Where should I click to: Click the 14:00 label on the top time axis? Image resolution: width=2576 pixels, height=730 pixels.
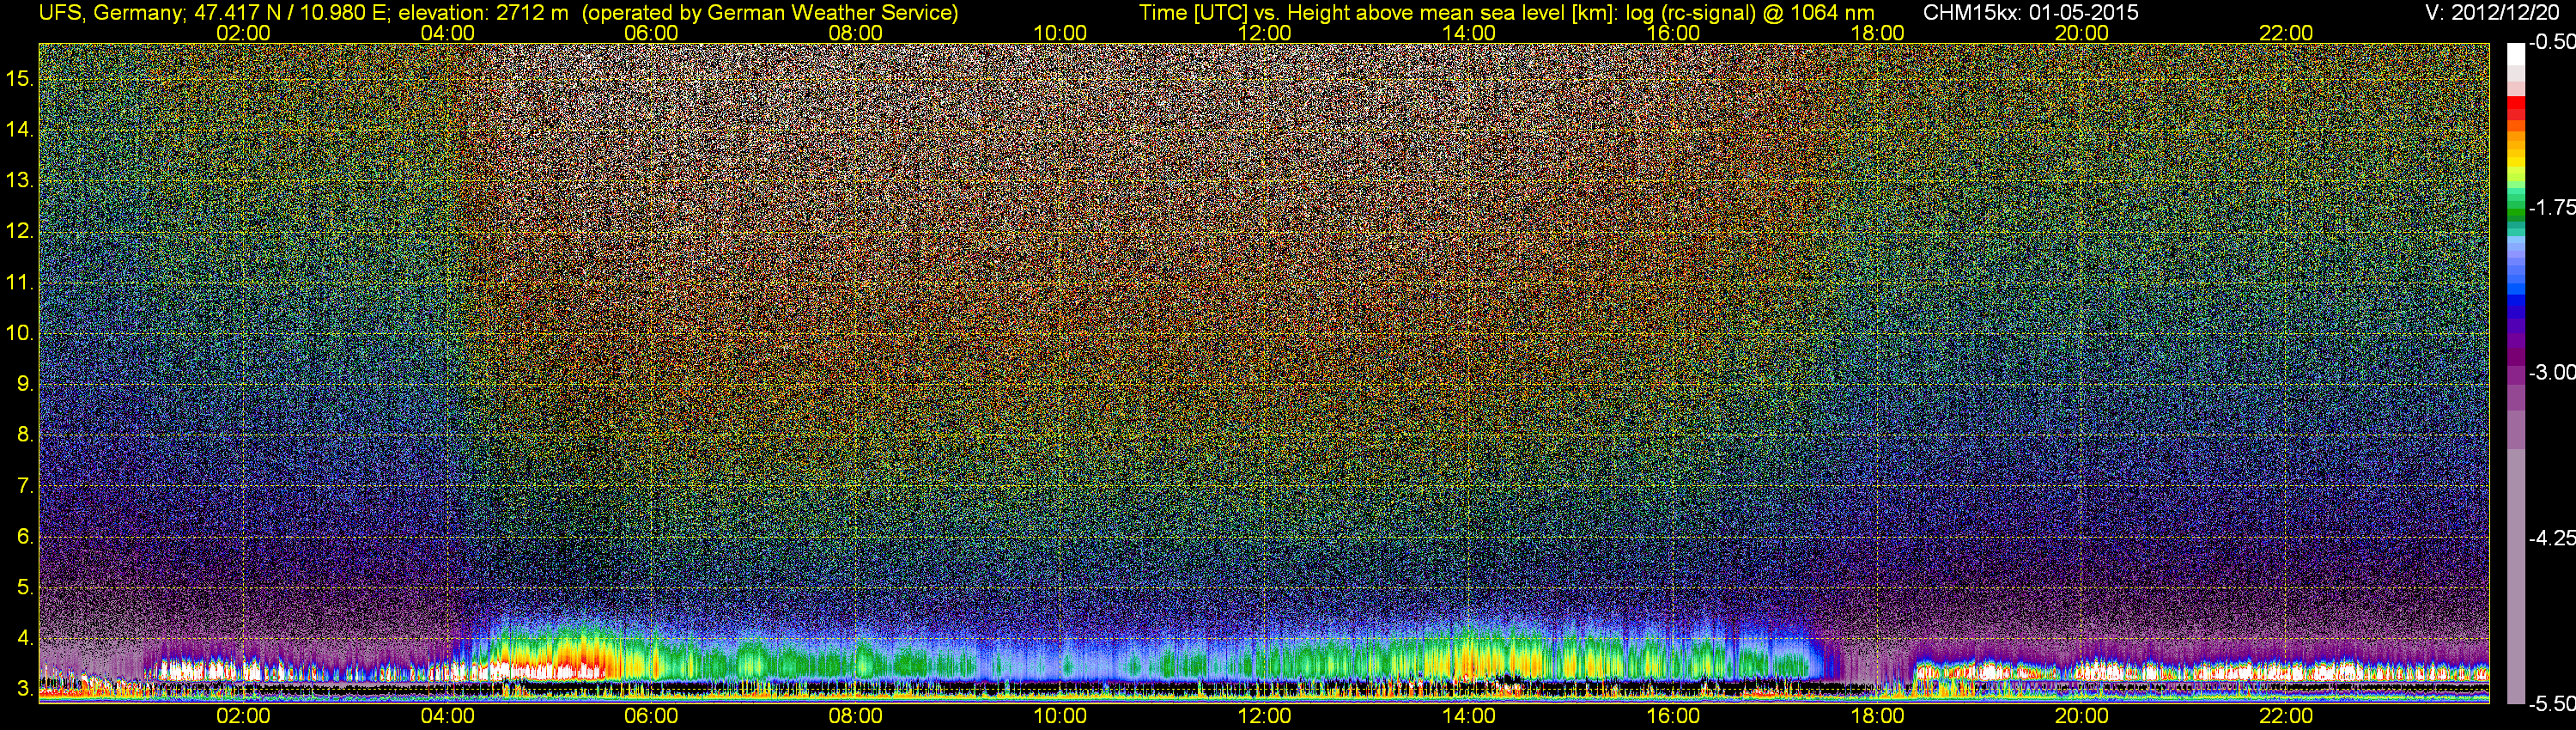coord(1469,33)
